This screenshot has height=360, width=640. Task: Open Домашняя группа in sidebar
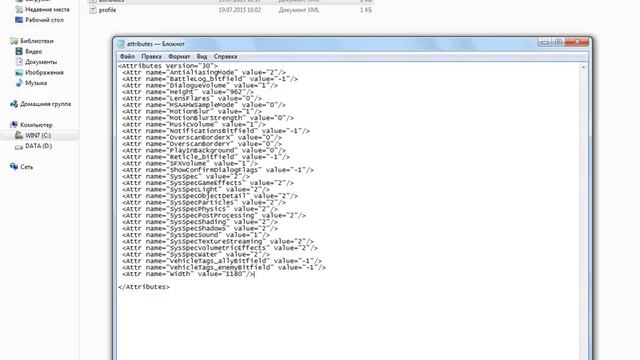click(45, 104)
